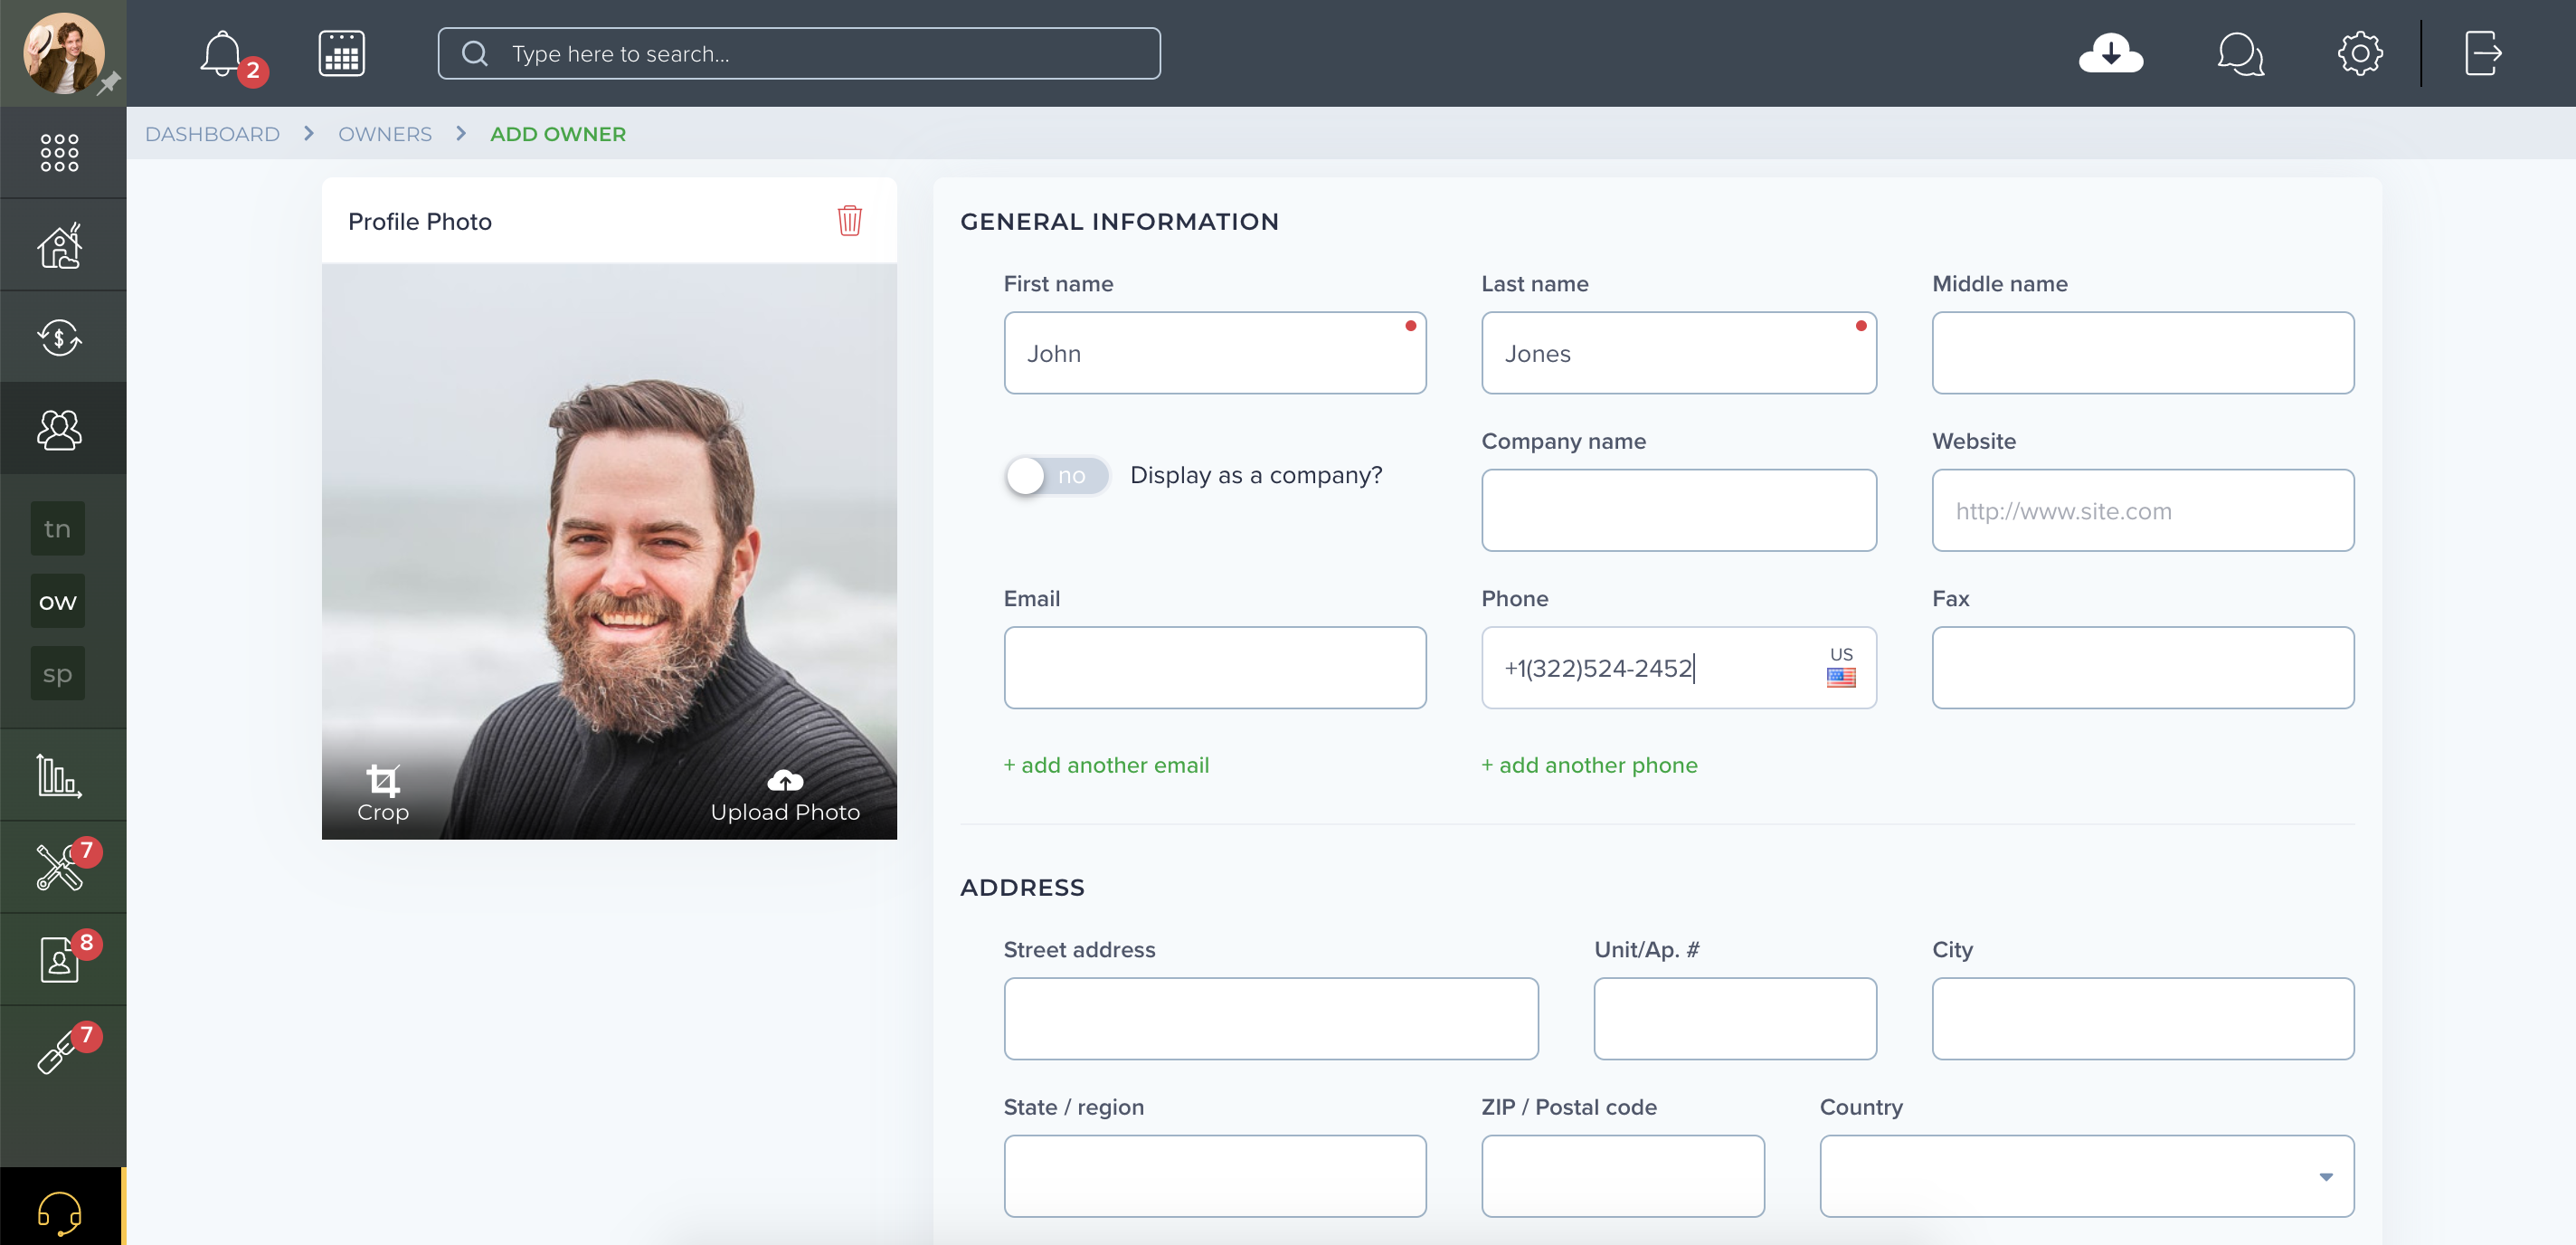Image resolution: width=2576 pixels, height=1245 pixels.
Task: Click the logout icon
Action: coord(2483,53)
